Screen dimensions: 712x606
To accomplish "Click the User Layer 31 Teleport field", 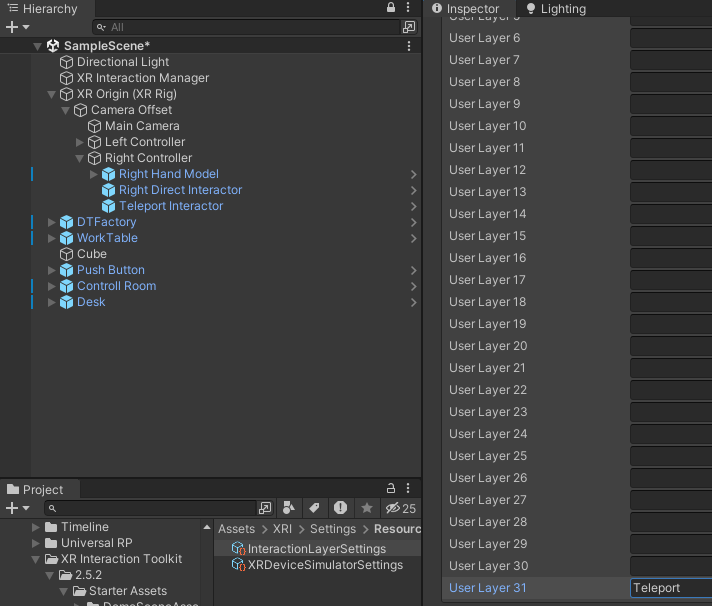I will click(x=671, y=588).
